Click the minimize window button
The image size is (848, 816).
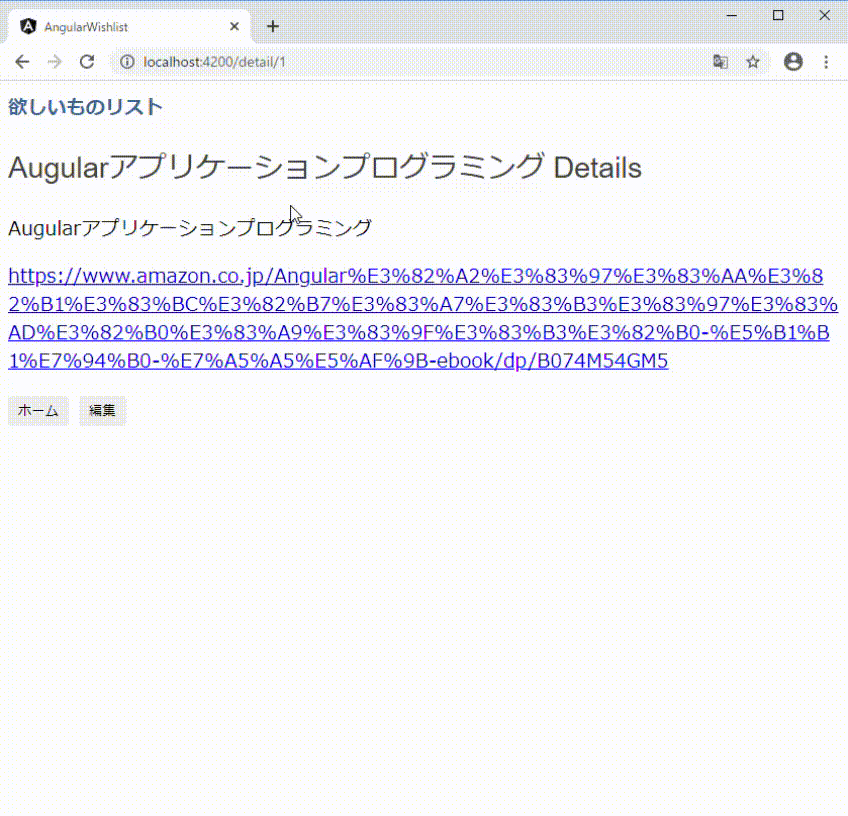pyautogui.click(x=731, y=15)
